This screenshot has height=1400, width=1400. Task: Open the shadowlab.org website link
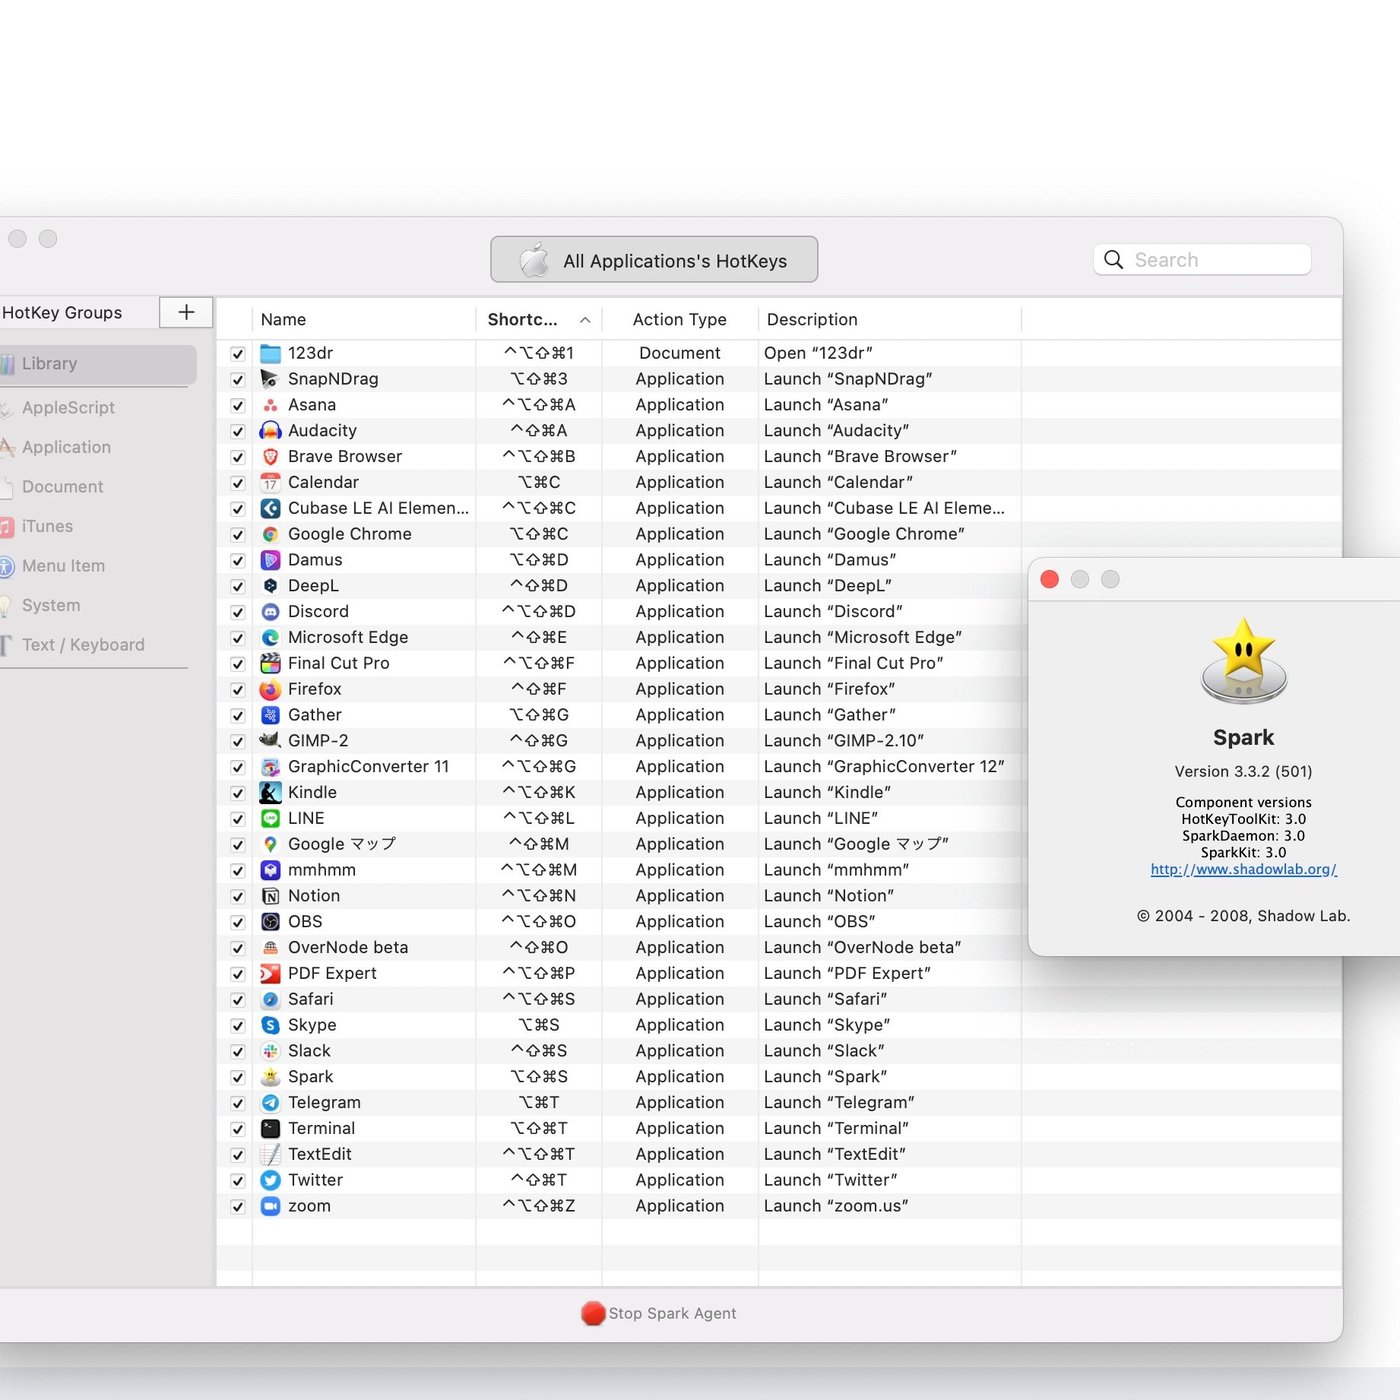coord(1243,869)
